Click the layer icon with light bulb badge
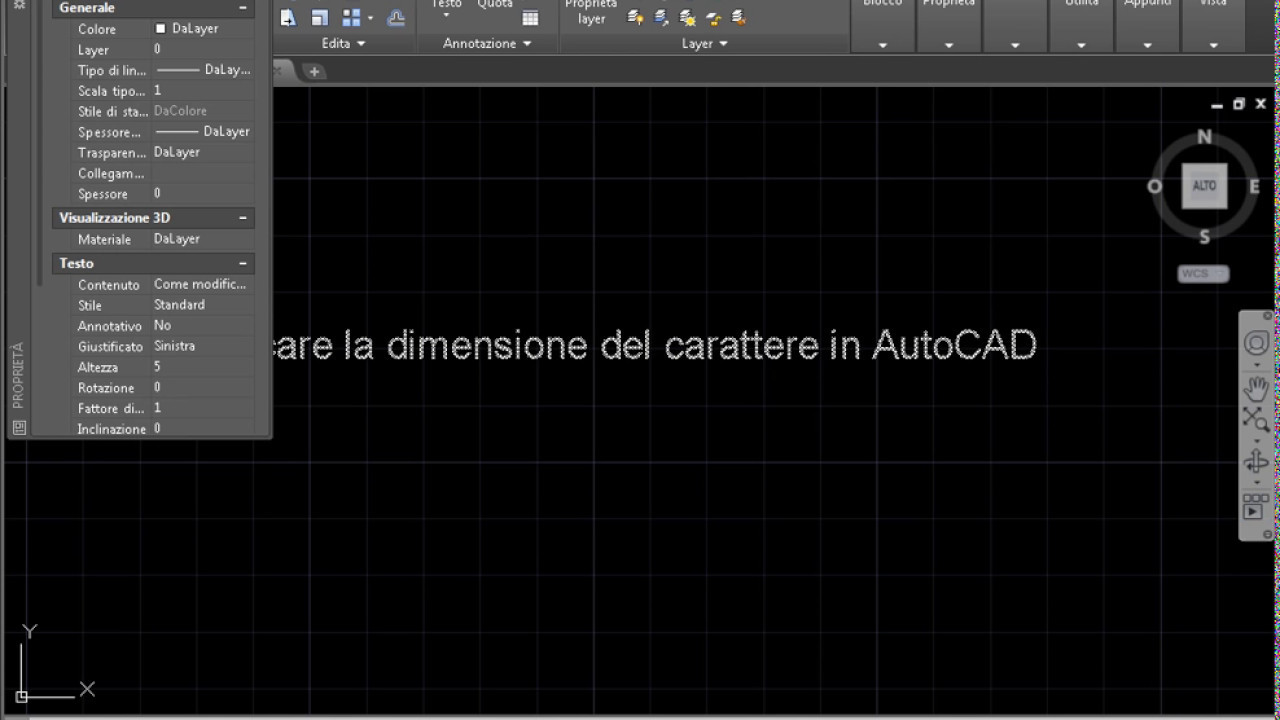Image resolution: width=1280 pixels, height=720 pixels. 635,17
